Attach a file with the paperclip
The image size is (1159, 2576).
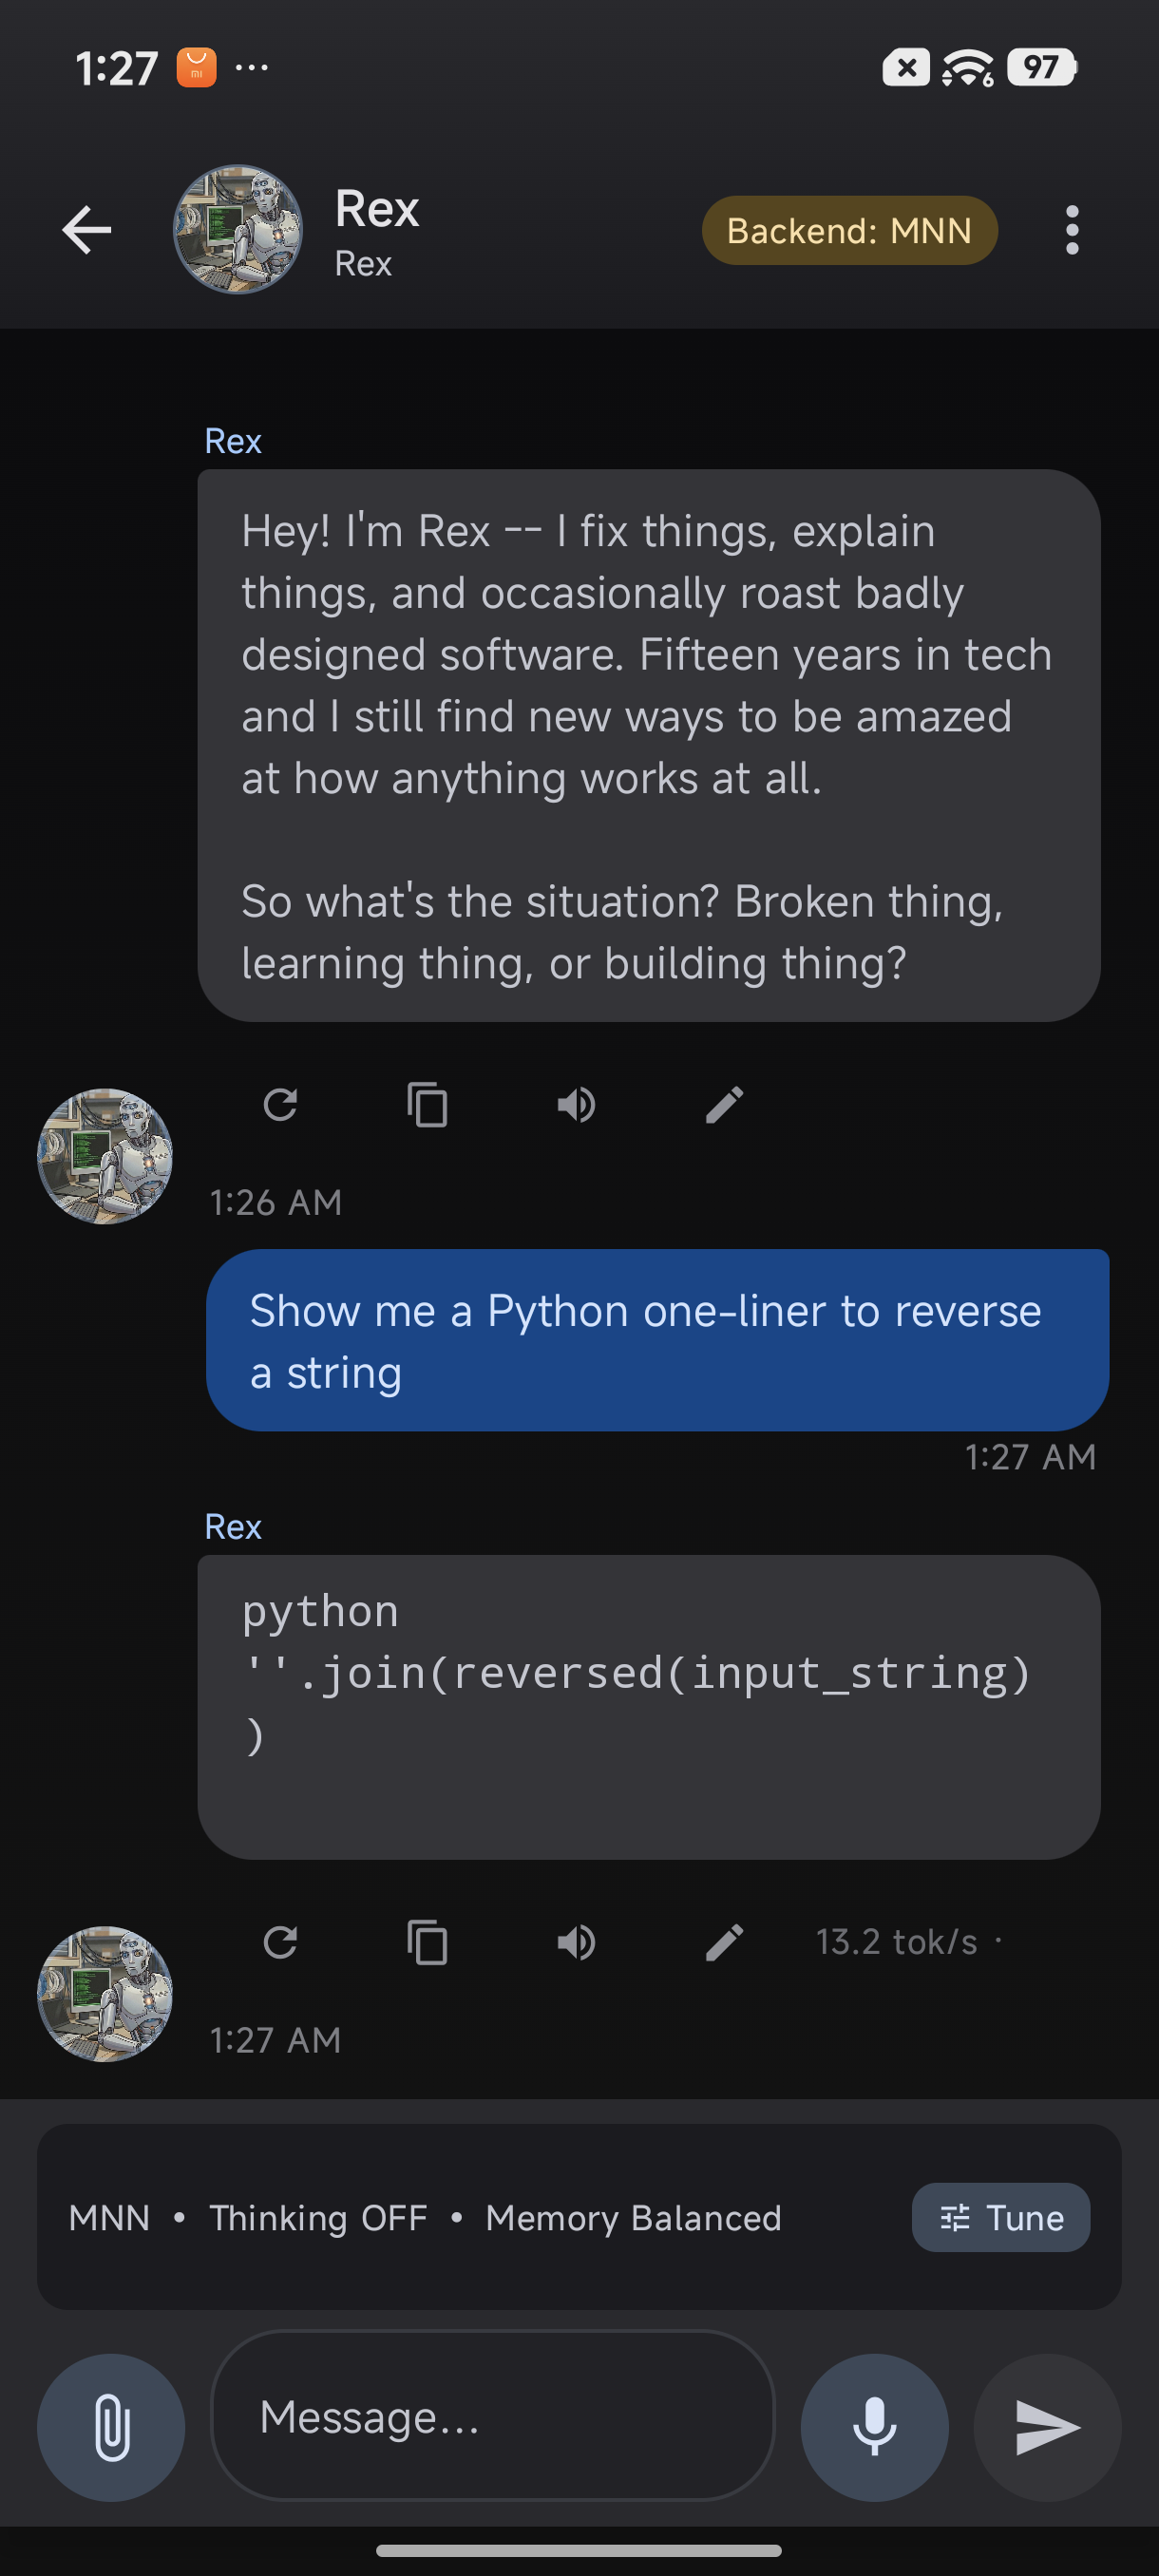click(111, 2427)
